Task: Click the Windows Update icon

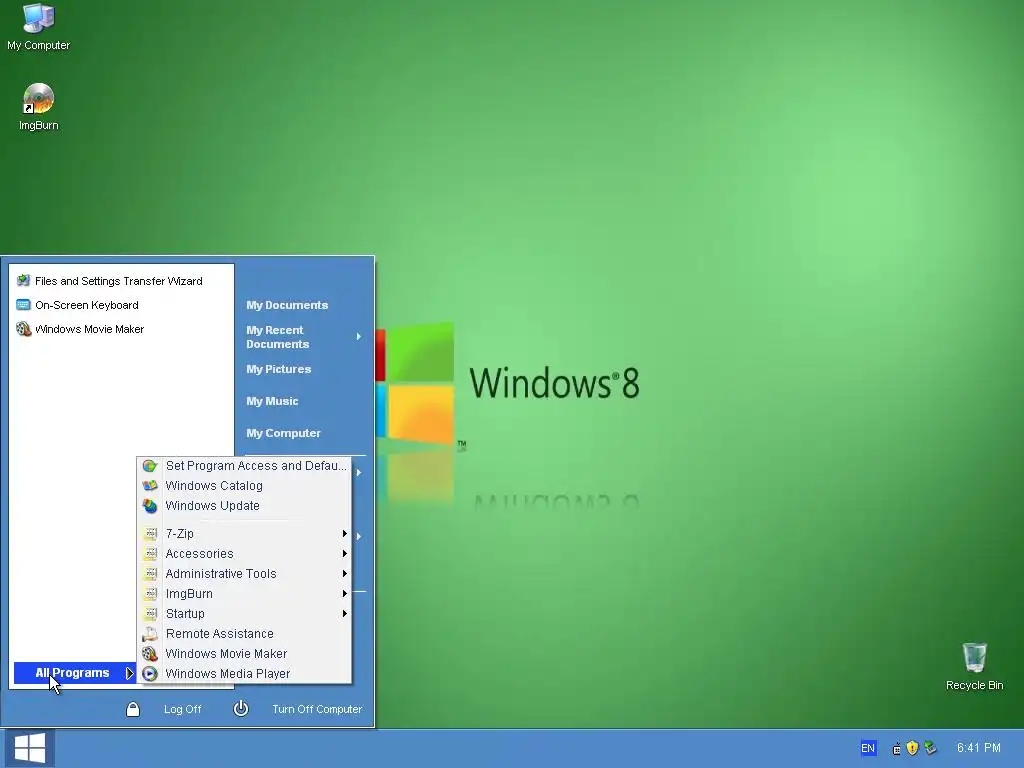Action: 150,505
